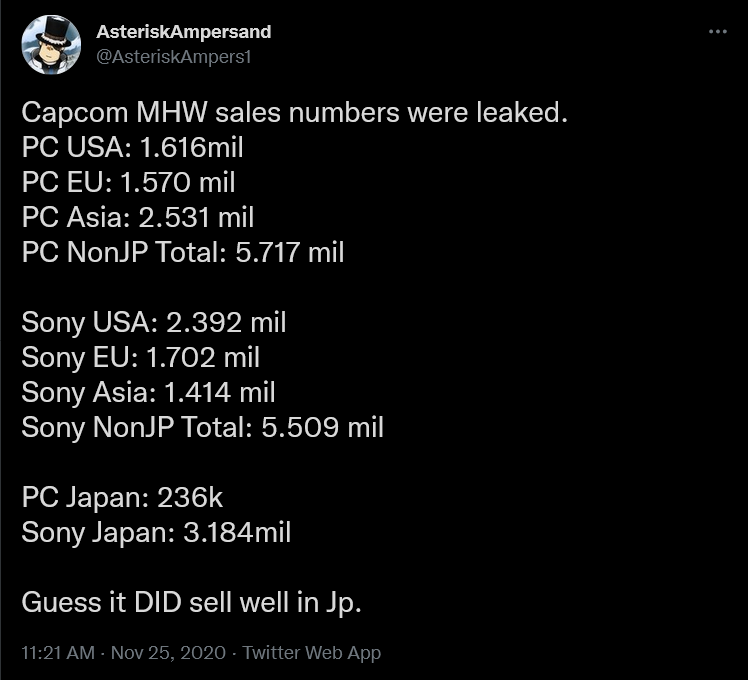
Task: Select the 'PC Asia: 2.531 mil' line
Action: tap(138, 217)
